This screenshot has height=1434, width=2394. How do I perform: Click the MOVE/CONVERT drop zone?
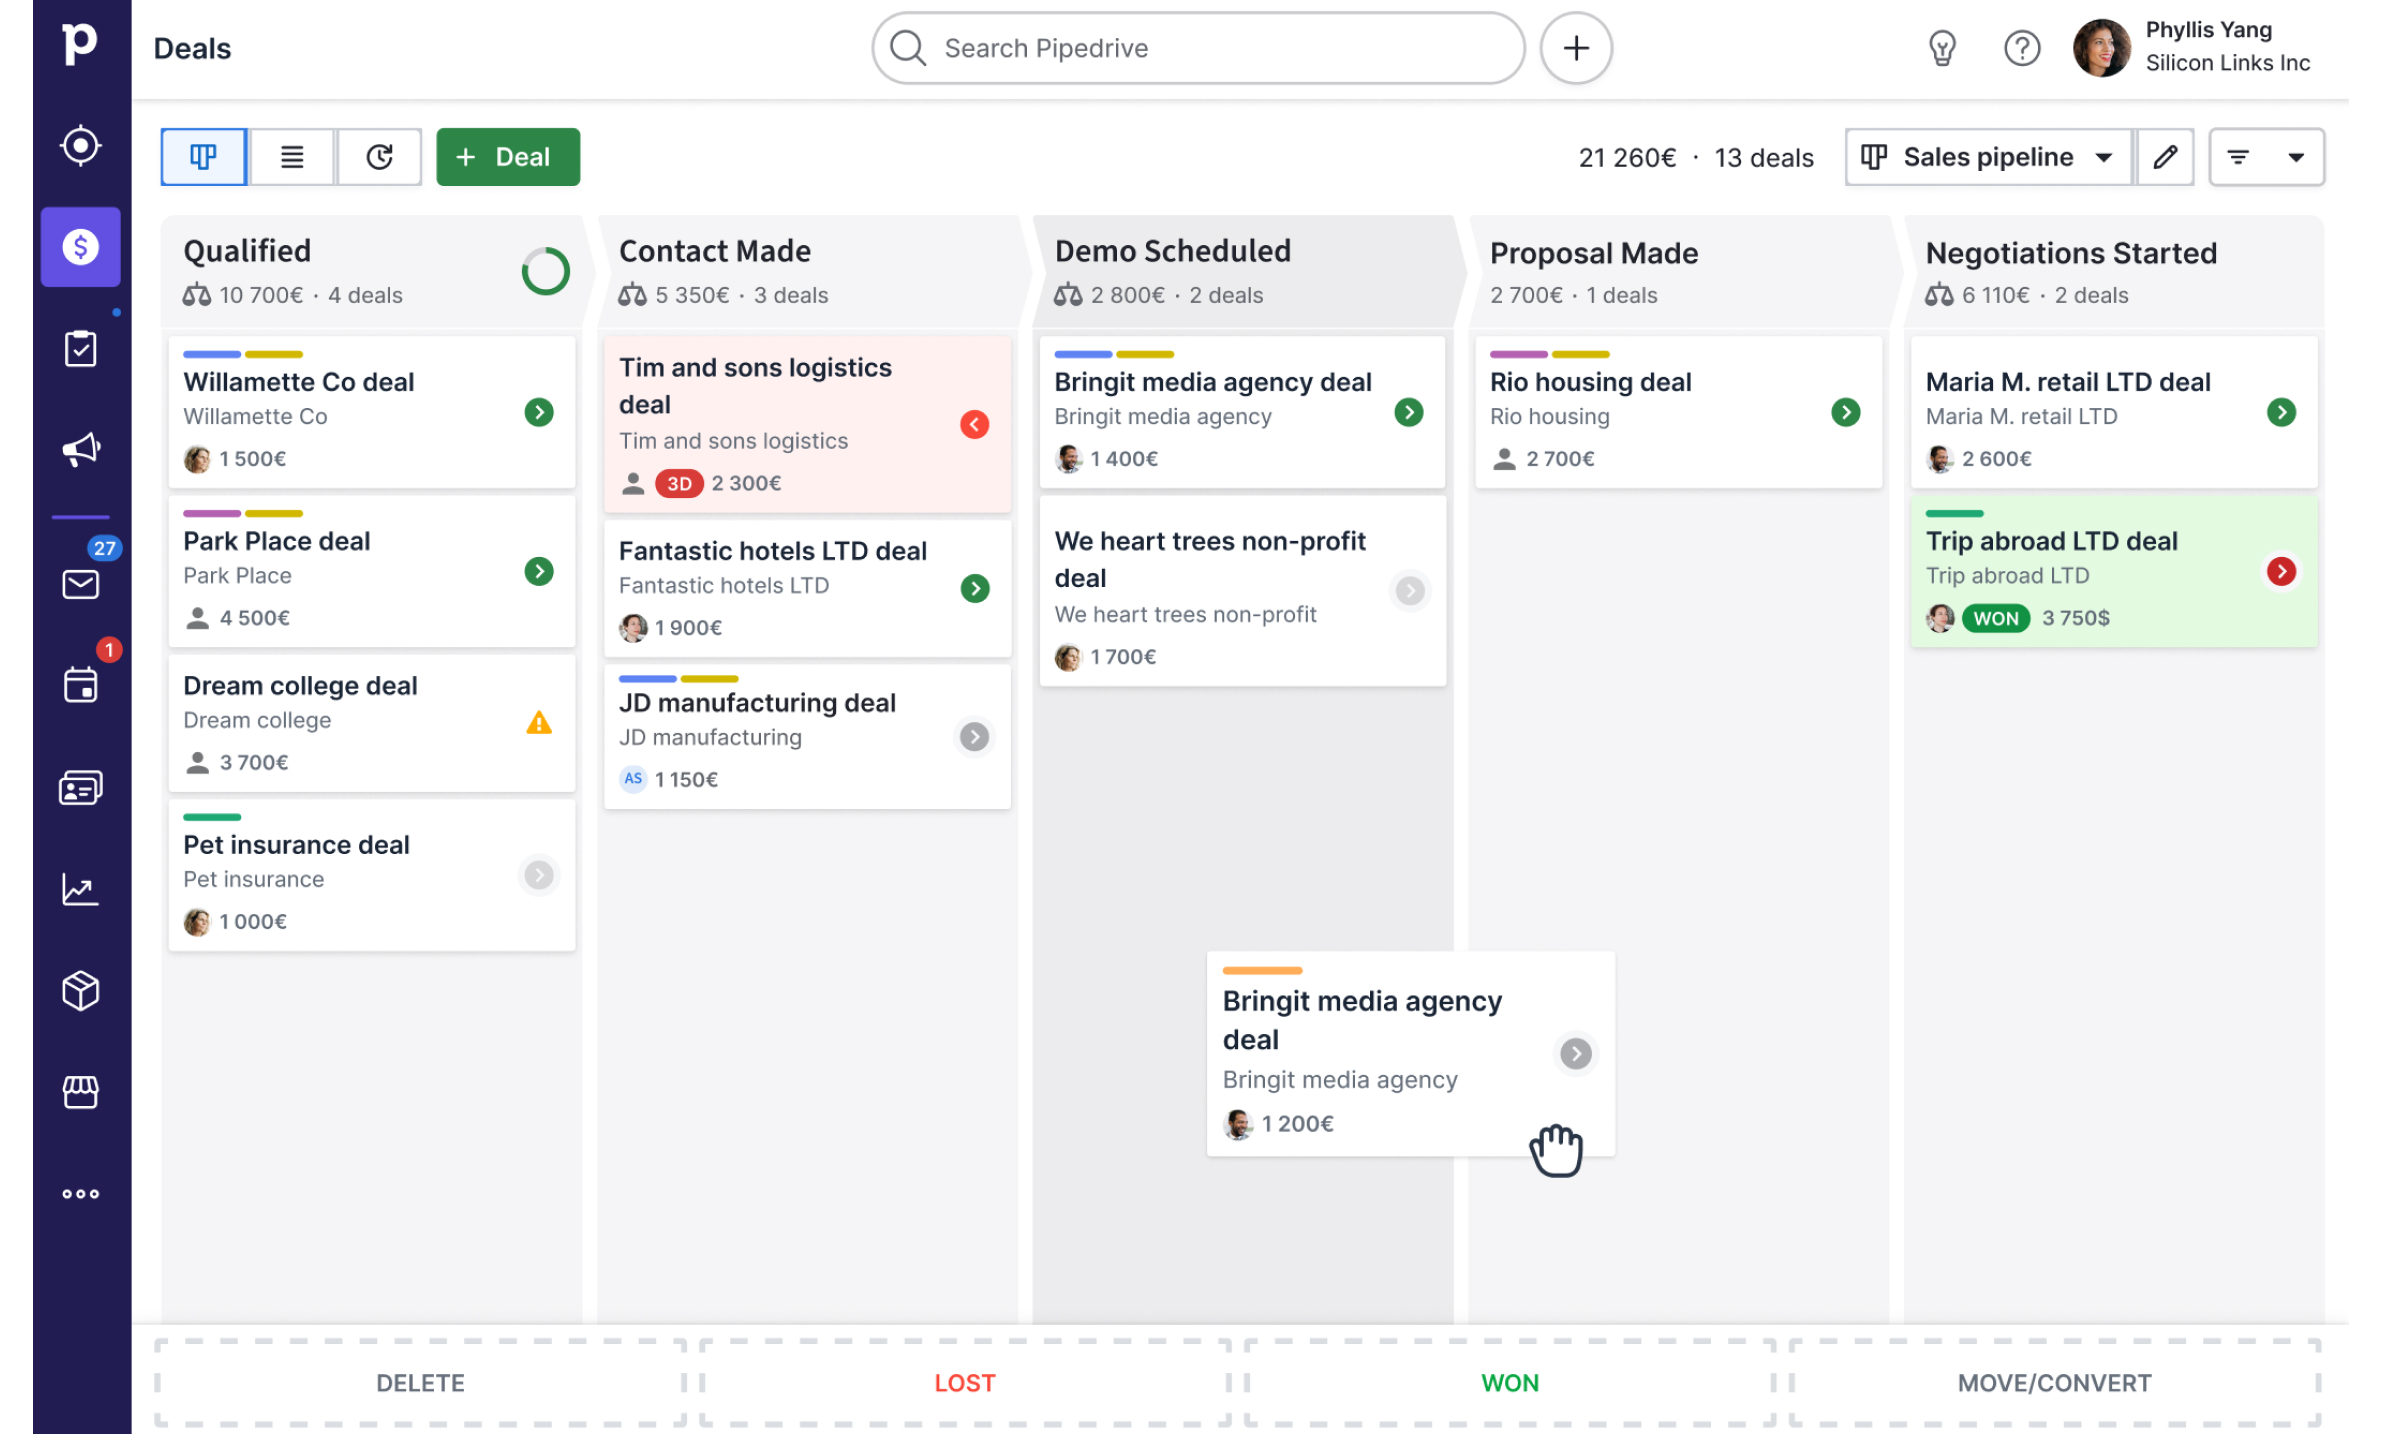click(x=2054, y=1383)
